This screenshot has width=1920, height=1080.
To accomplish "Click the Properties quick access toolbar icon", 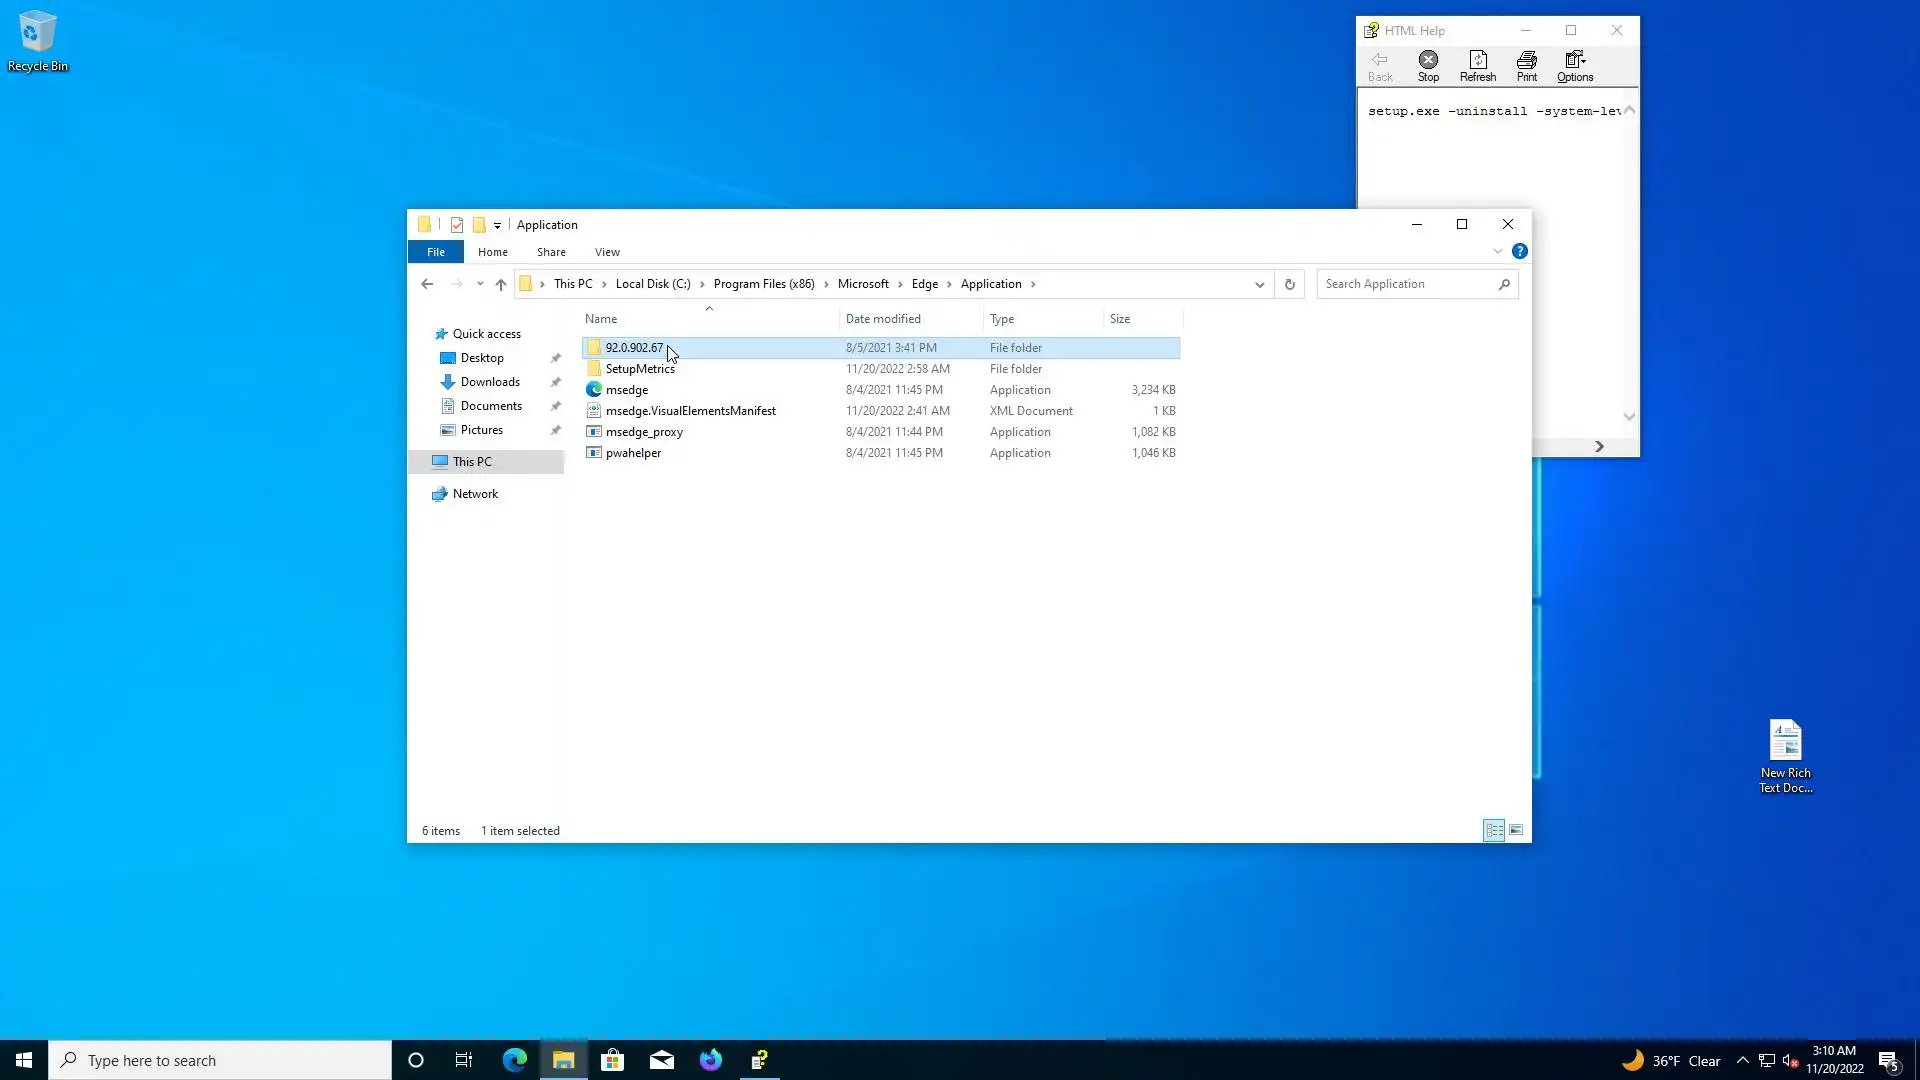I will [457, 225].
